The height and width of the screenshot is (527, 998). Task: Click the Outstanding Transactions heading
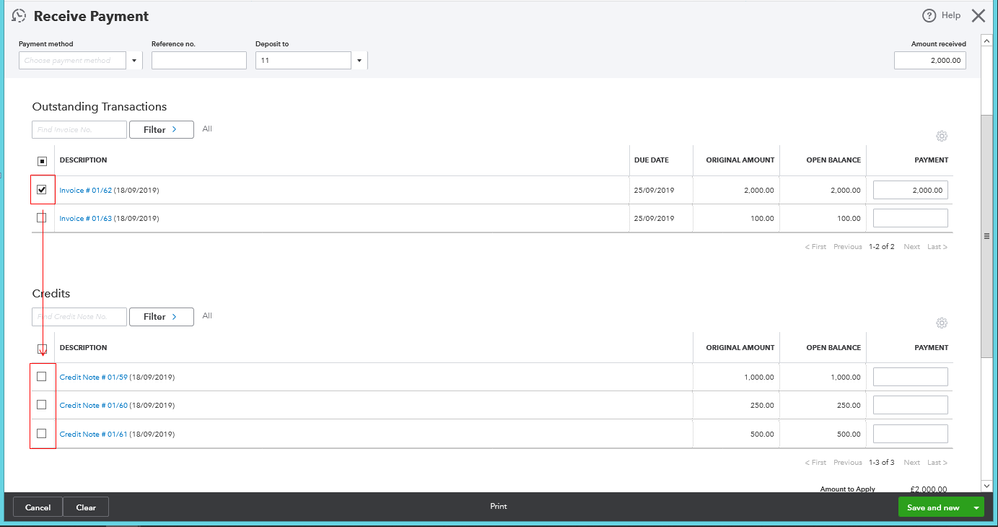pyautogui.click(x=99, y=107)
